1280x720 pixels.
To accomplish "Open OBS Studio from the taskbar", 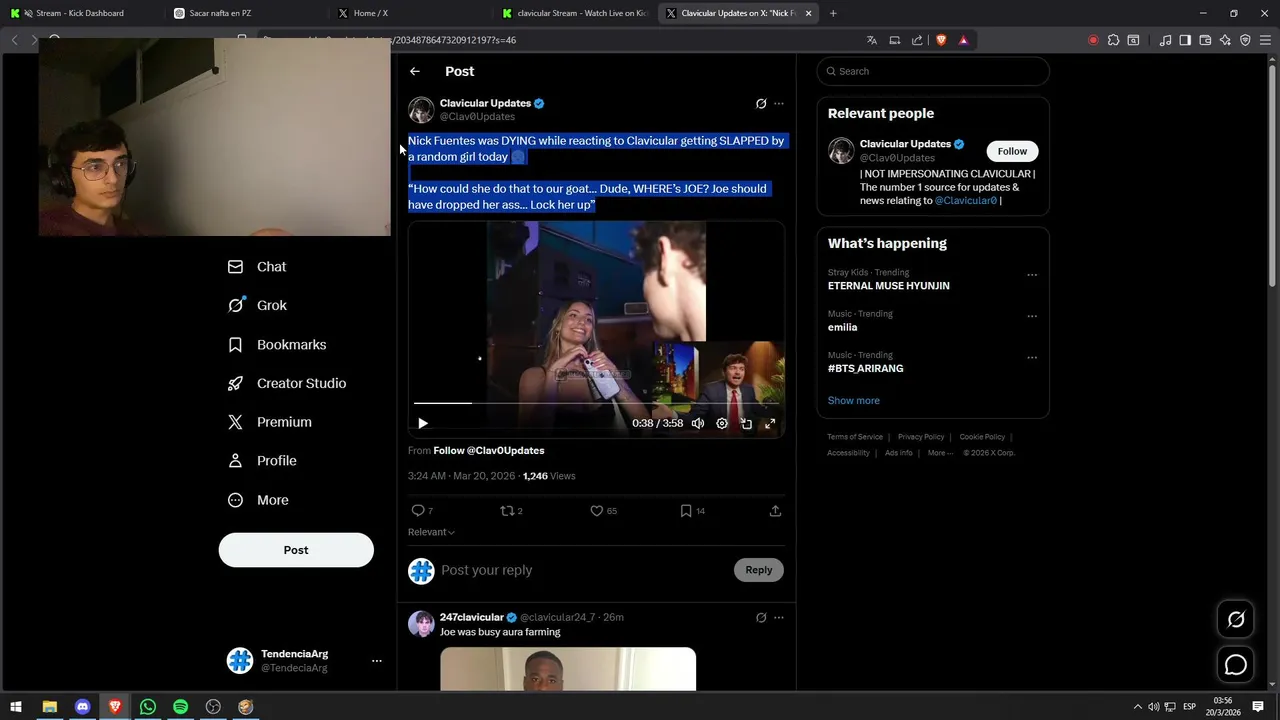I will (213, 707).
